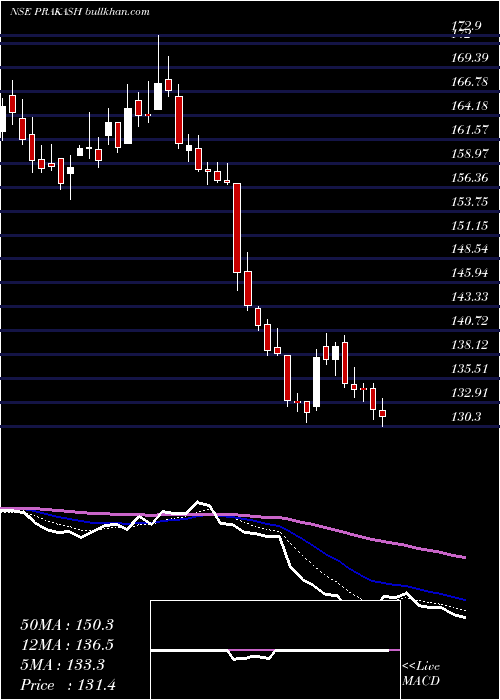Click the 140.72 price axis label

(x=469, y=321)
